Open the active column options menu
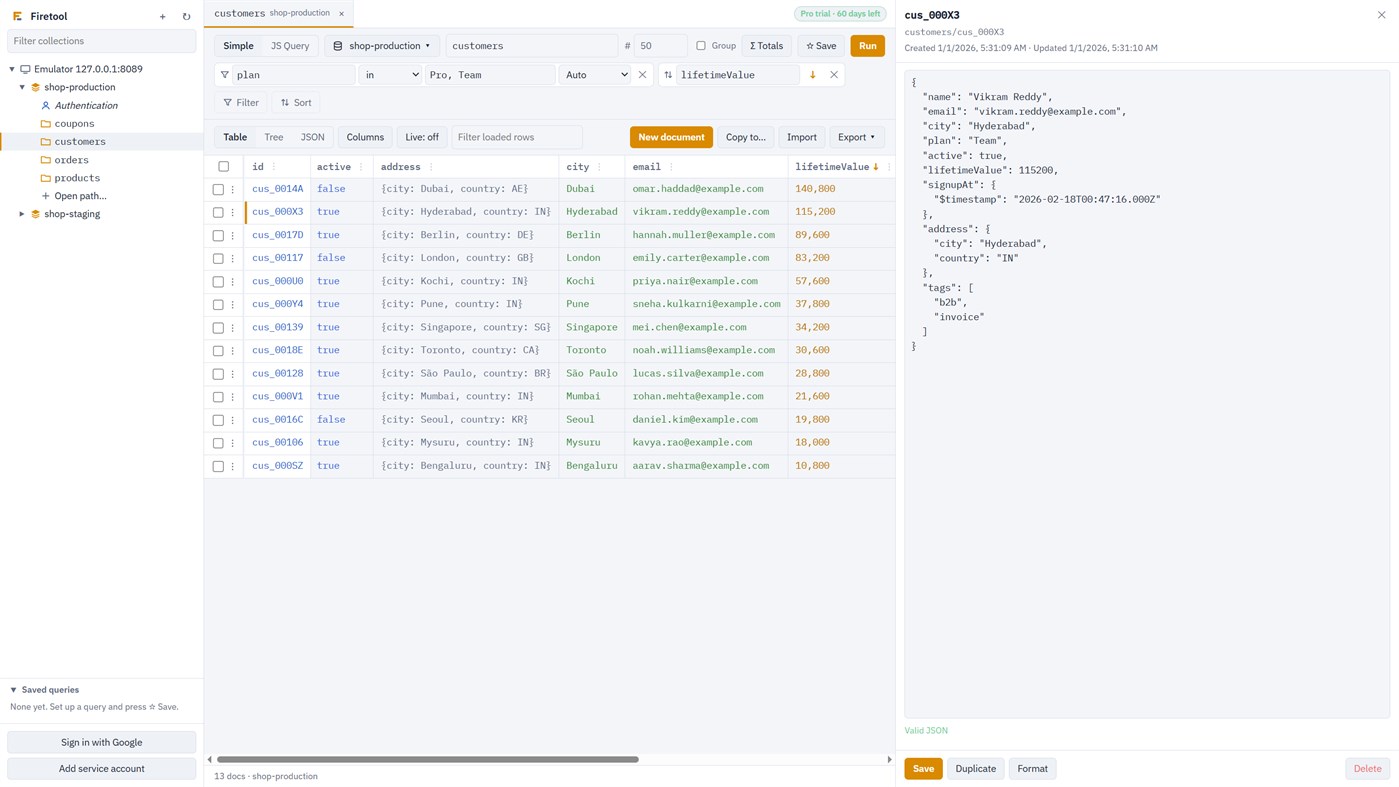 361,167
